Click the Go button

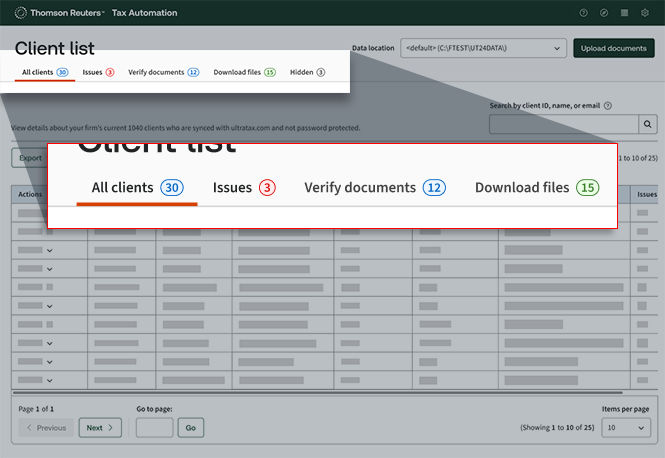coord(190,427)
